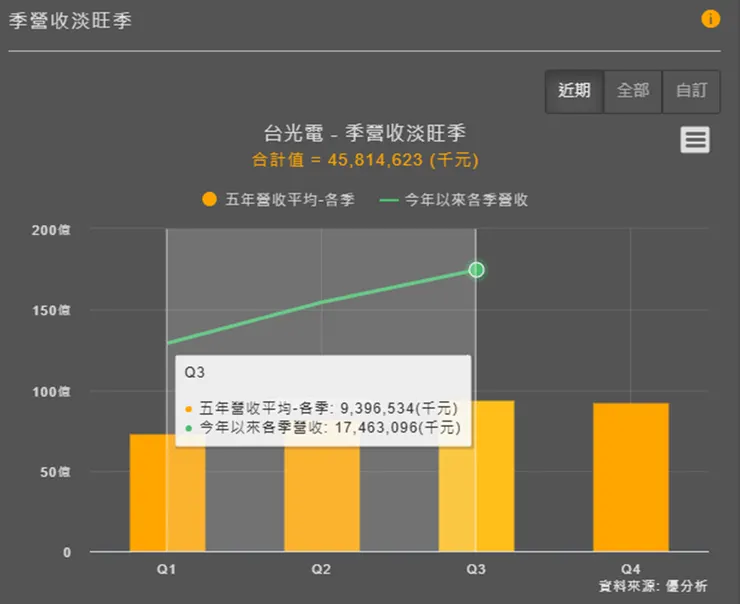Click the Q2 axis label

pyautogui.click(x=321, y=569)
